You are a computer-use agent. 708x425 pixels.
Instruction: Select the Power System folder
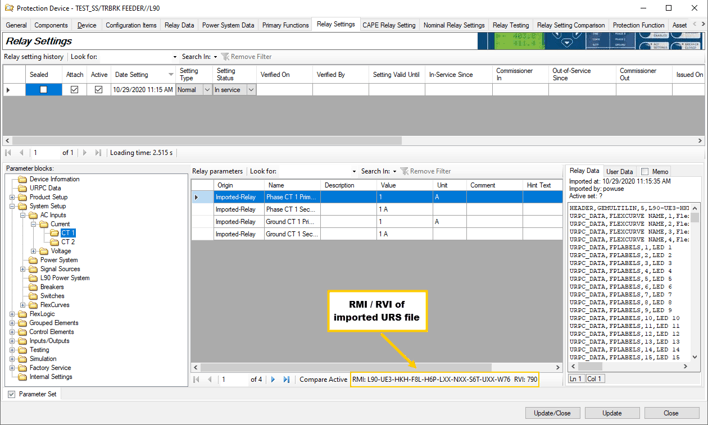(x=59, y=260)
